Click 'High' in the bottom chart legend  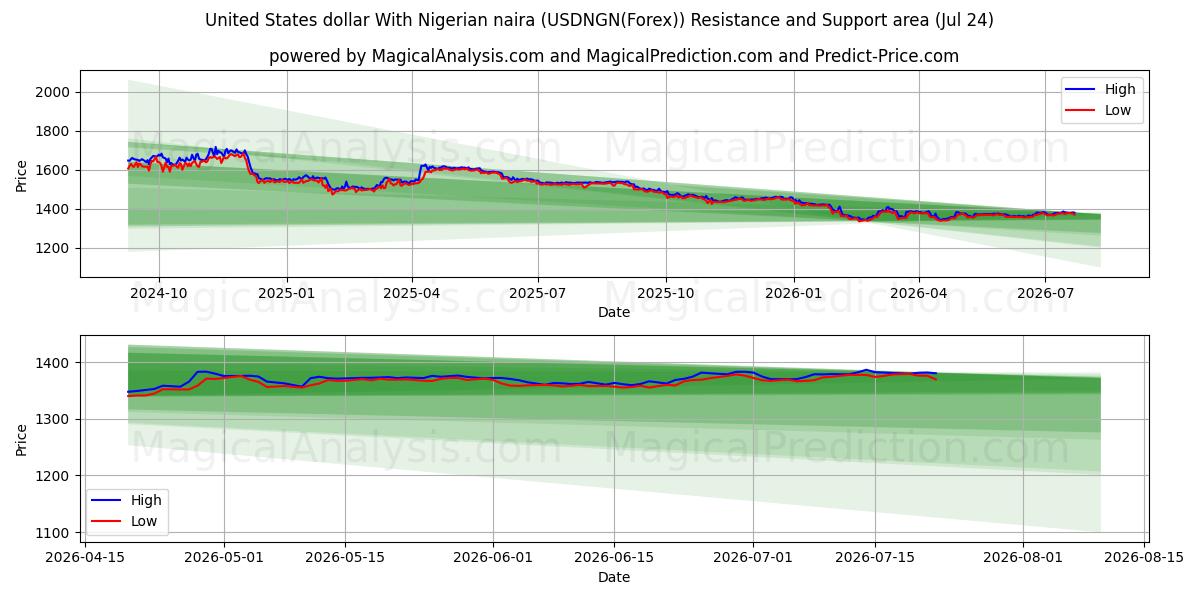coord(146,500)
